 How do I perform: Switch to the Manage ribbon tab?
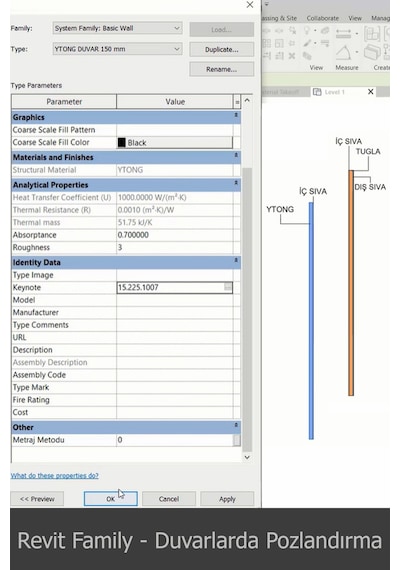[x=380, y=18]
